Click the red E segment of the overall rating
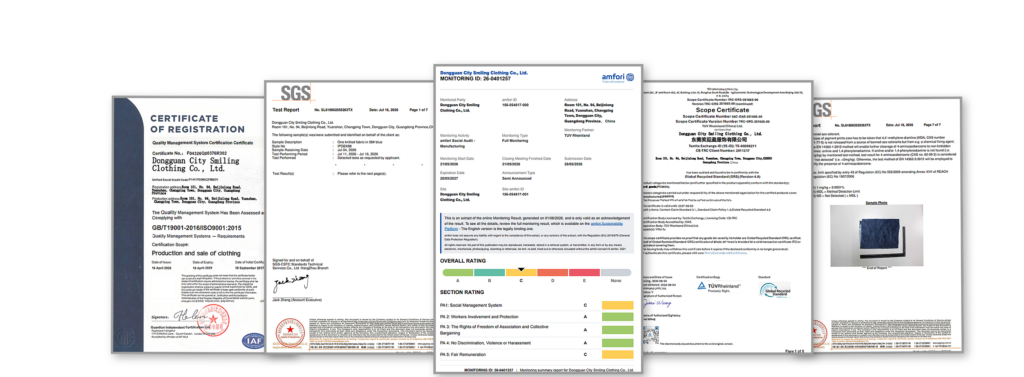 [x=584, y=272]
